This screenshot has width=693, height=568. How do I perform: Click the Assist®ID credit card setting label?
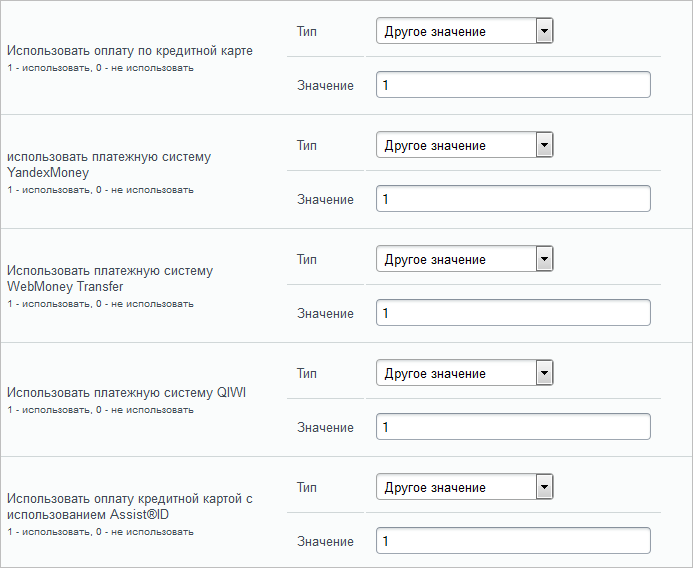point(130,507)
